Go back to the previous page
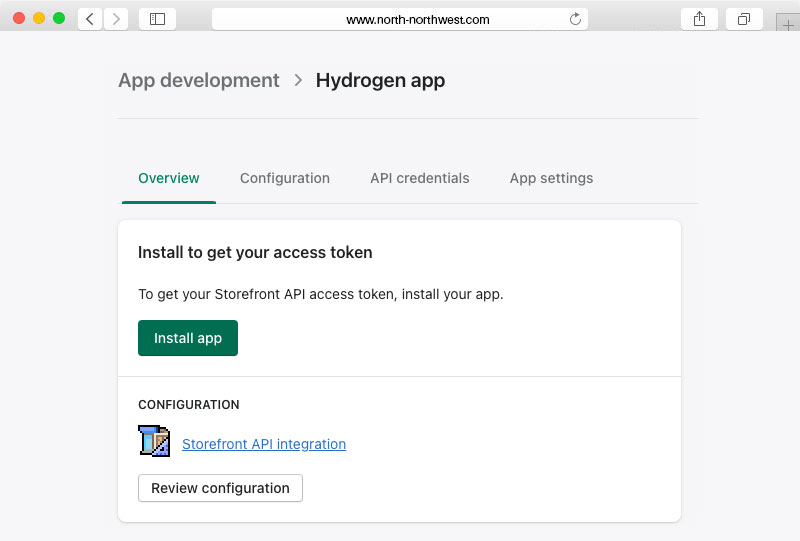This screenshot has height=541, width=800. point(90,19)
